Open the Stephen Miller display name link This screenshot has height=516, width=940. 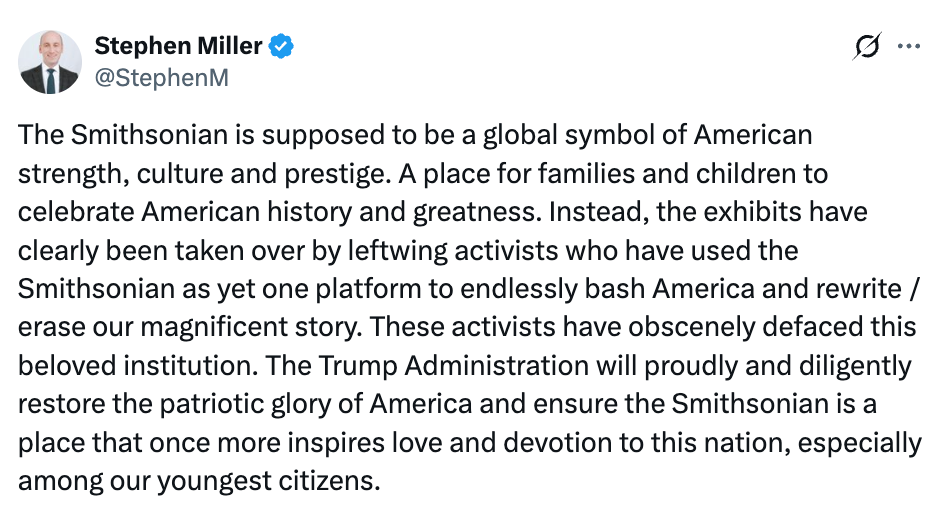178,46
